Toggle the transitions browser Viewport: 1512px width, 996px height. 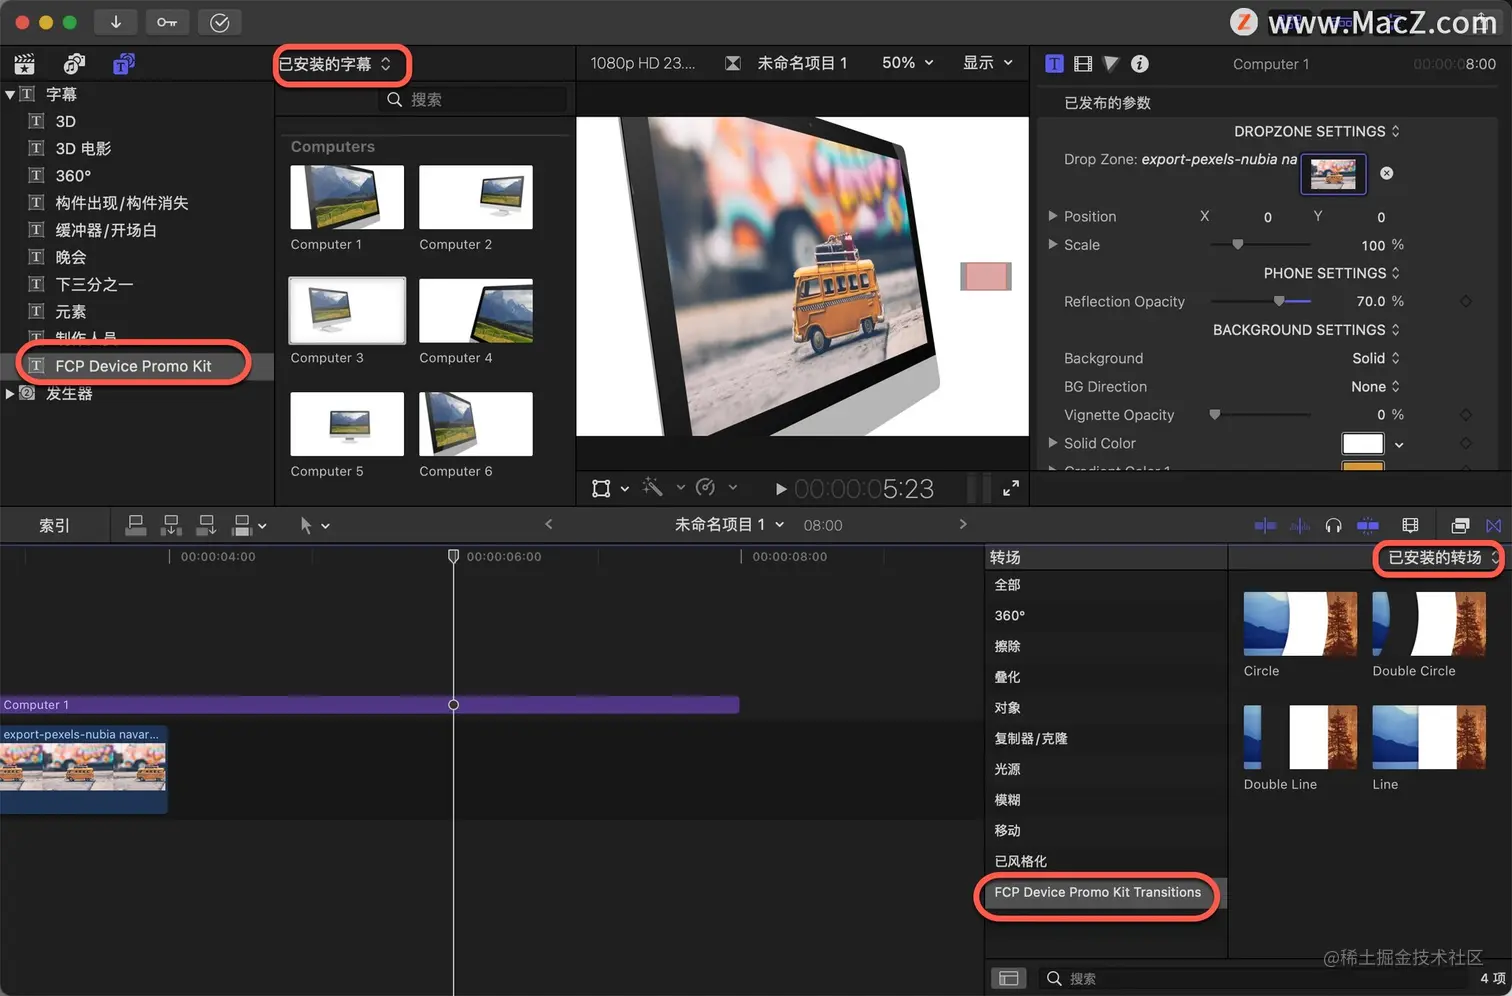point(1493,525)
